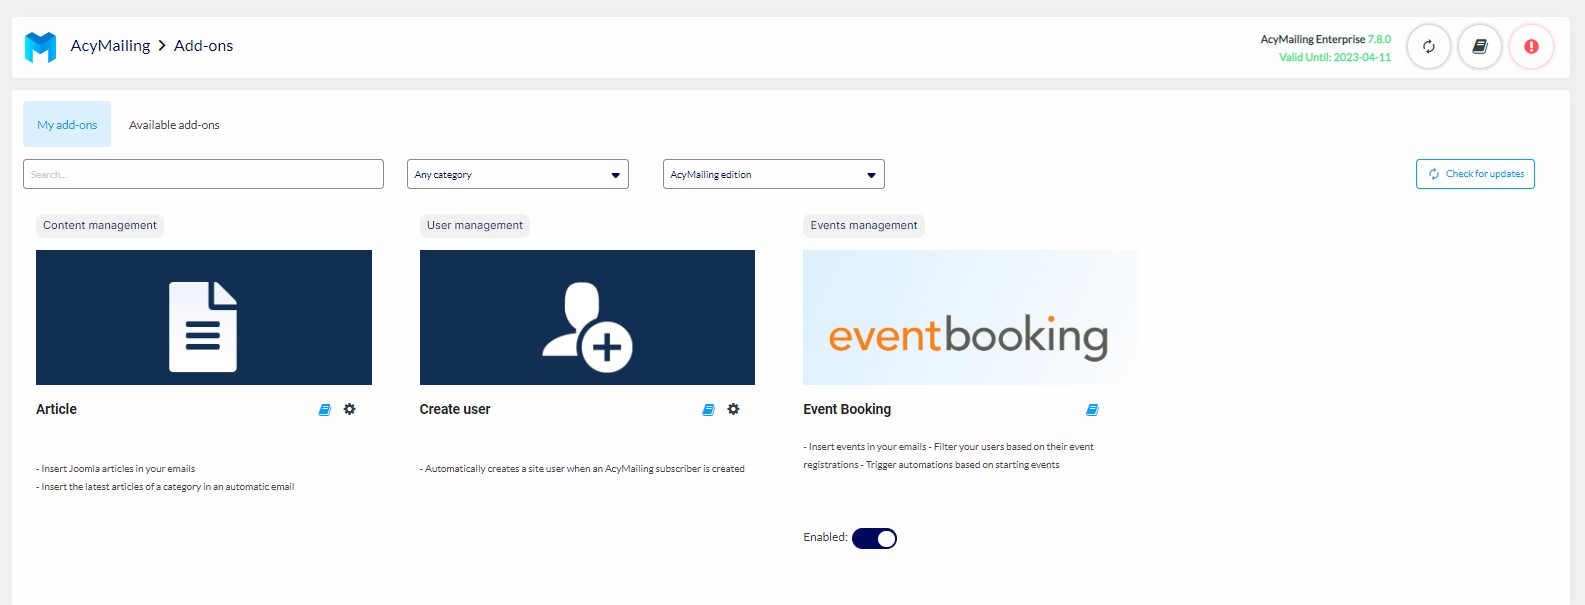Image resolution: width=1585 pixels, height=605 pixels.
Task: Open settings gear for Create user add-on
Action: (733, 409)
